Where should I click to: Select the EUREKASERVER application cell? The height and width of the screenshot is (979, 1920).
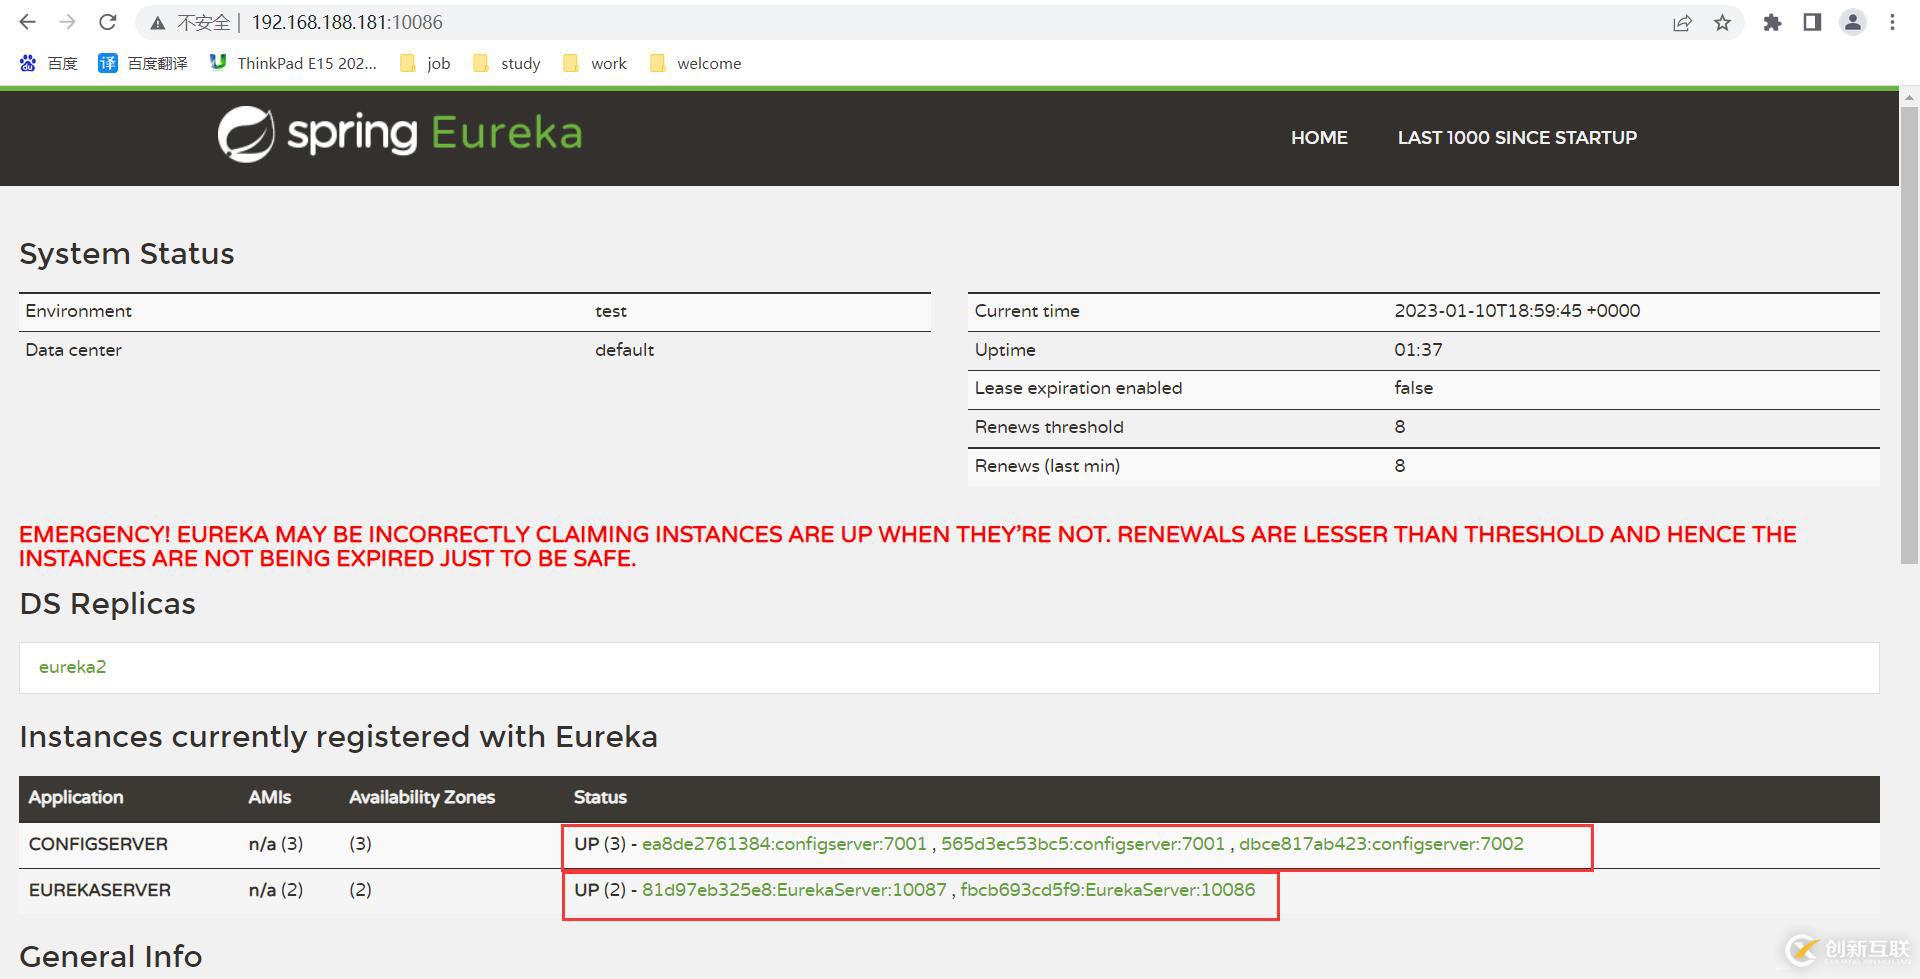(100, 890)
